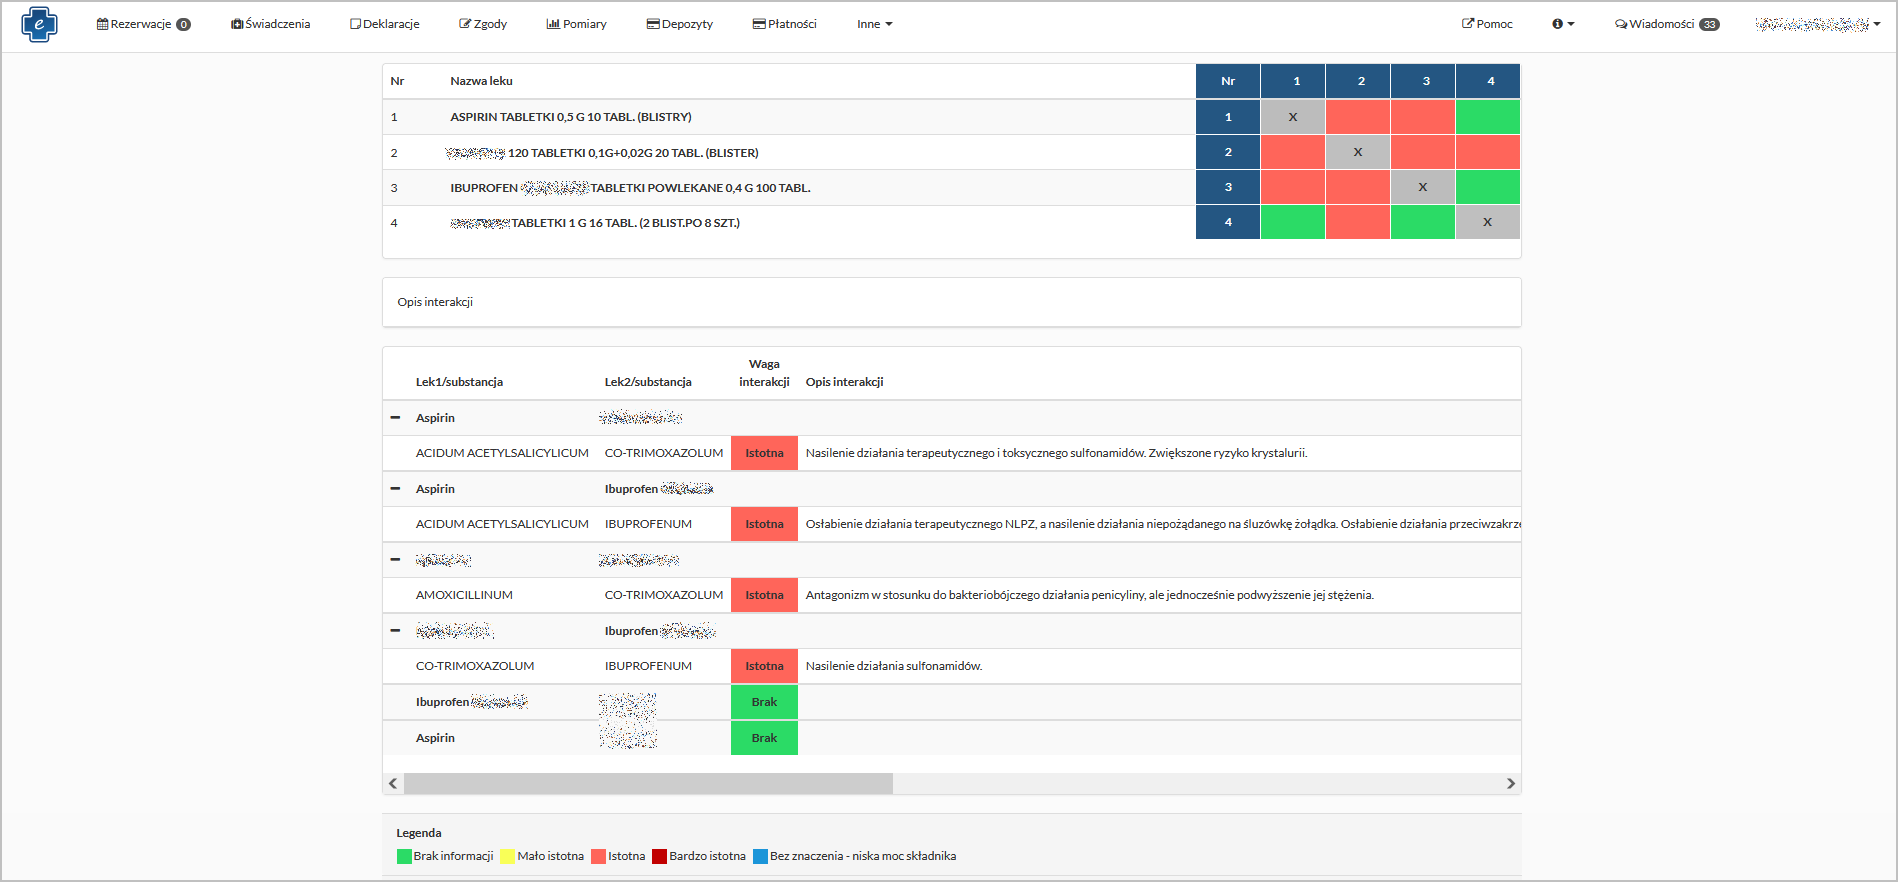This screenshot has width=1898, height=882.
Task: Open Rezerwacje calendar menu item
Action: click(x=143, y=24)
